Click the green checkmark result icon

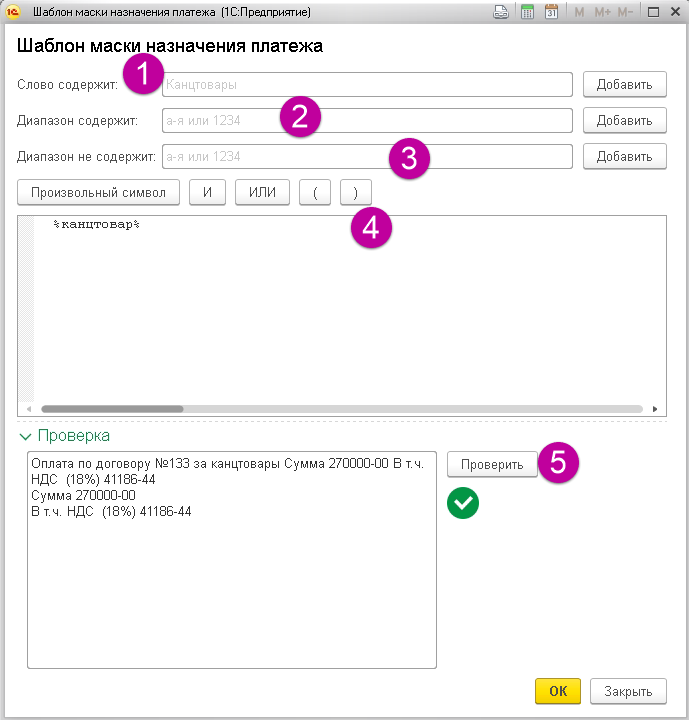pyautogui.click(x=463, y=503)
